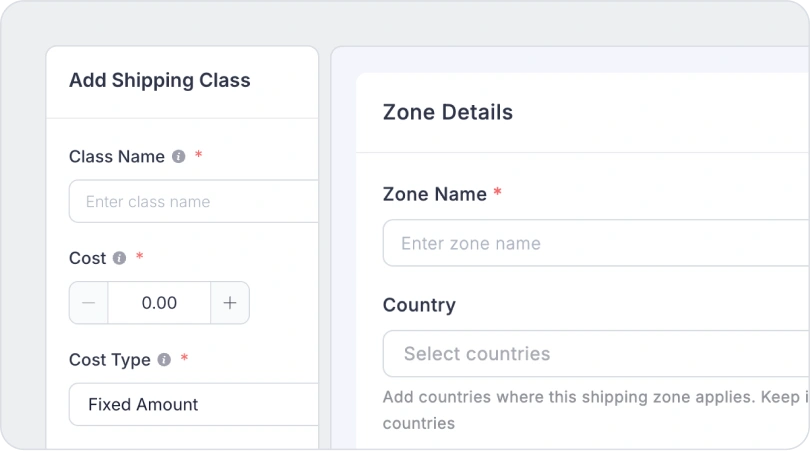Screen dimensions: 810x451
Task: Click the red asterisk after Class Name
Action: coord(198,156)
